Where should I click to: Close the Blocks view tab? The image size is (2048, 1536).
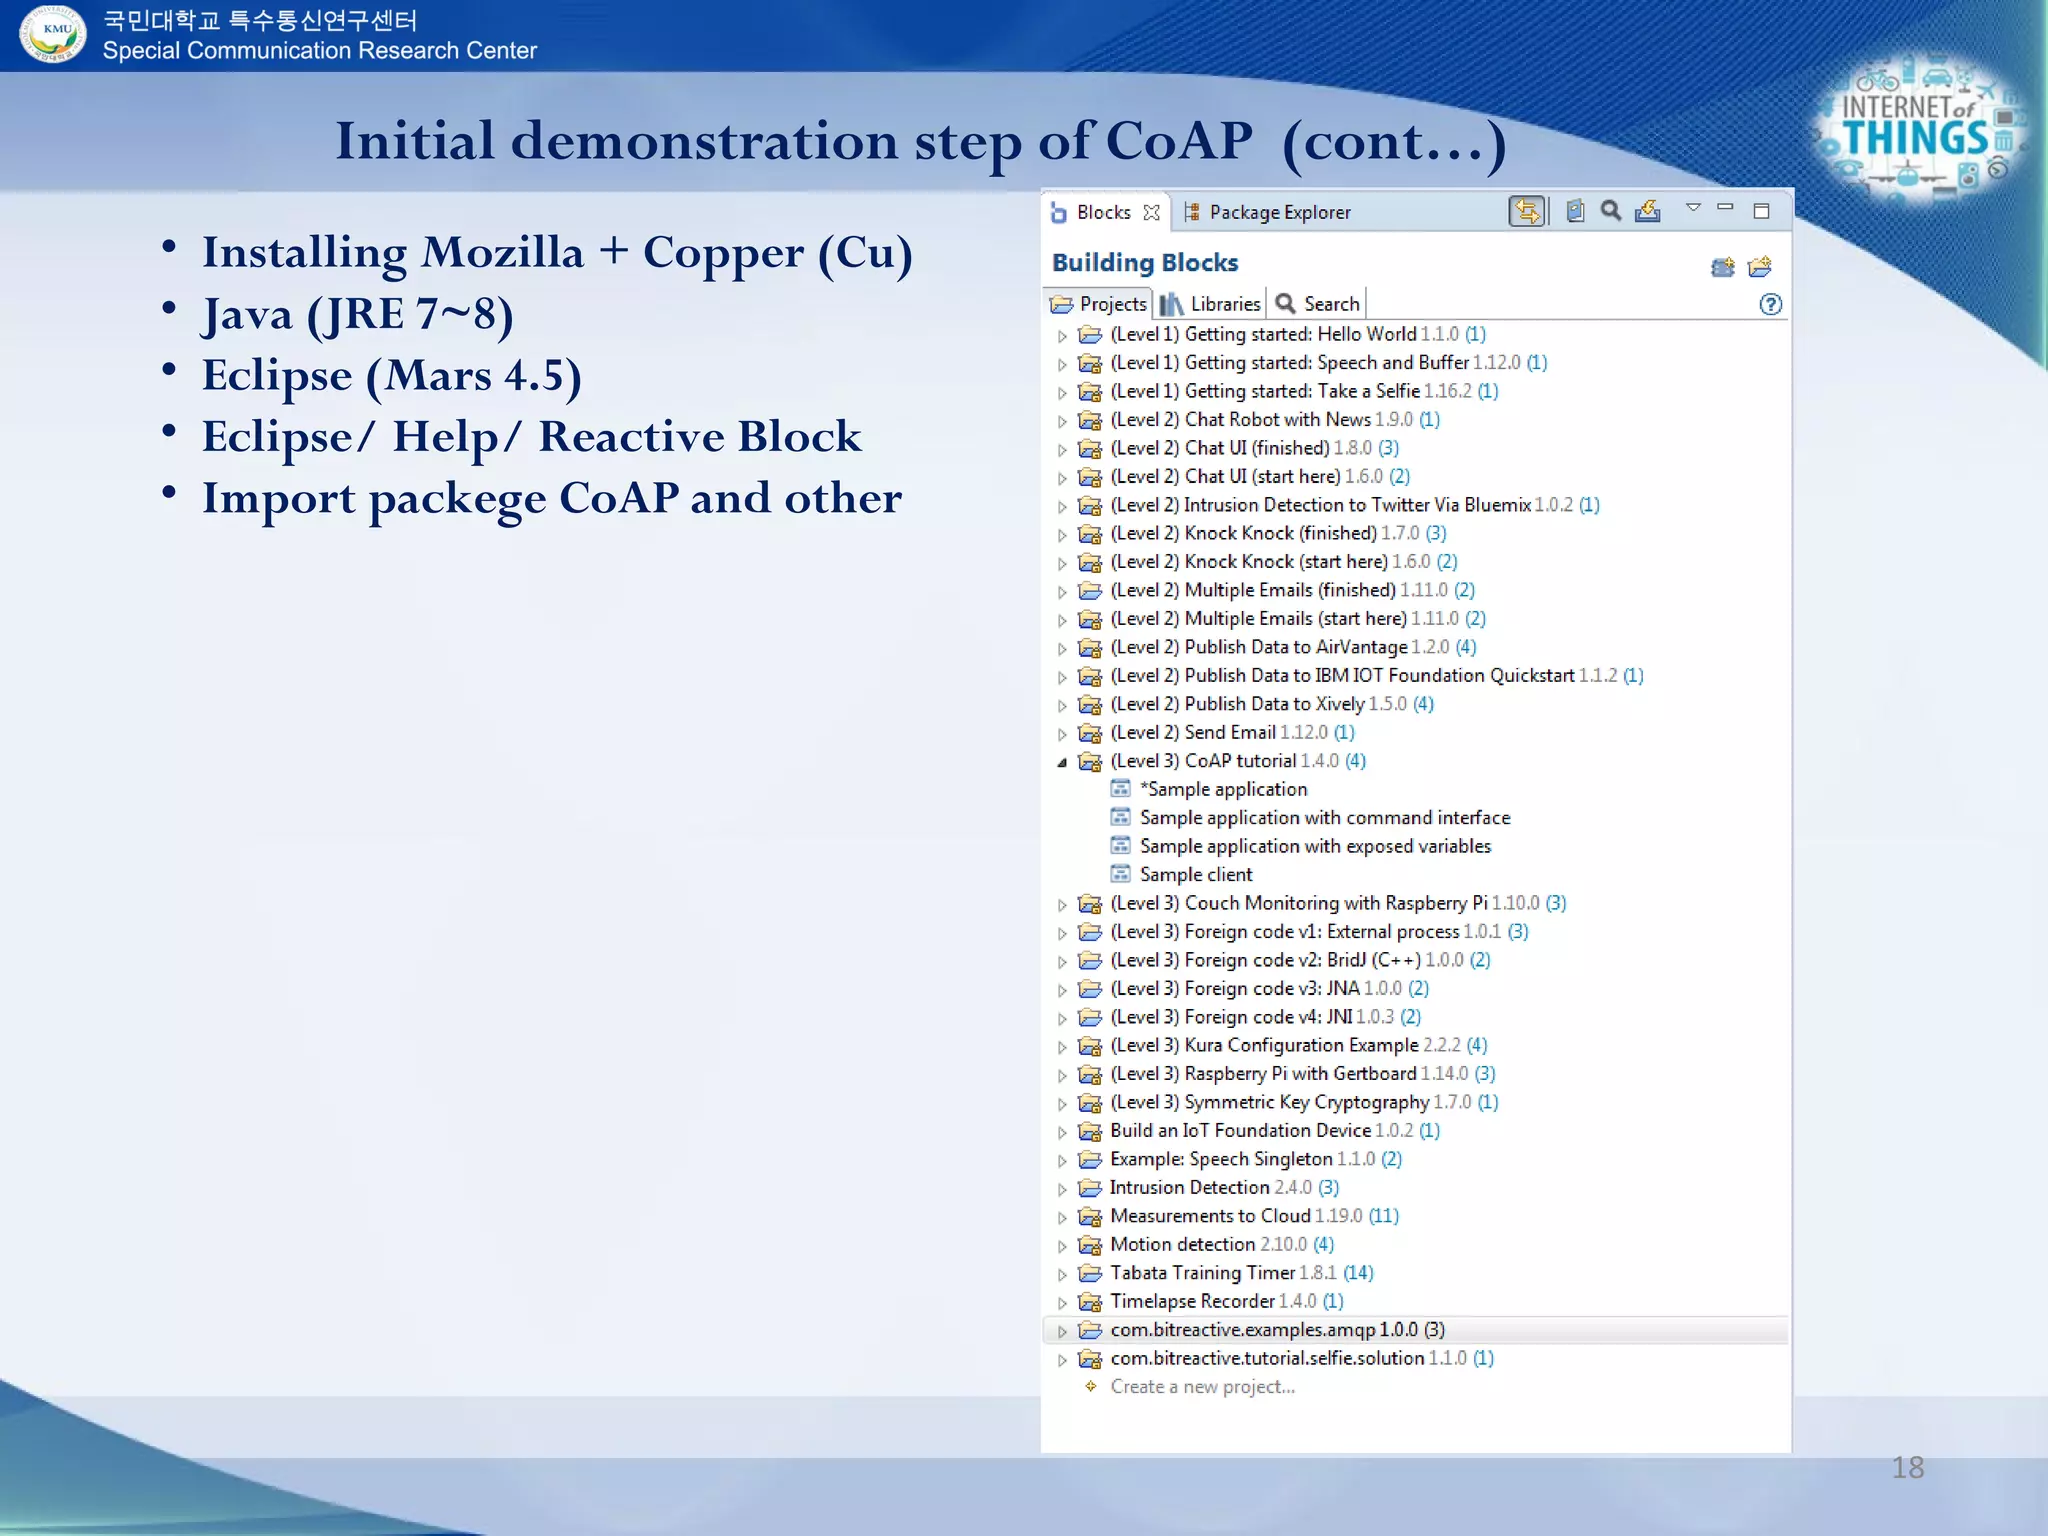[1152, 212]
